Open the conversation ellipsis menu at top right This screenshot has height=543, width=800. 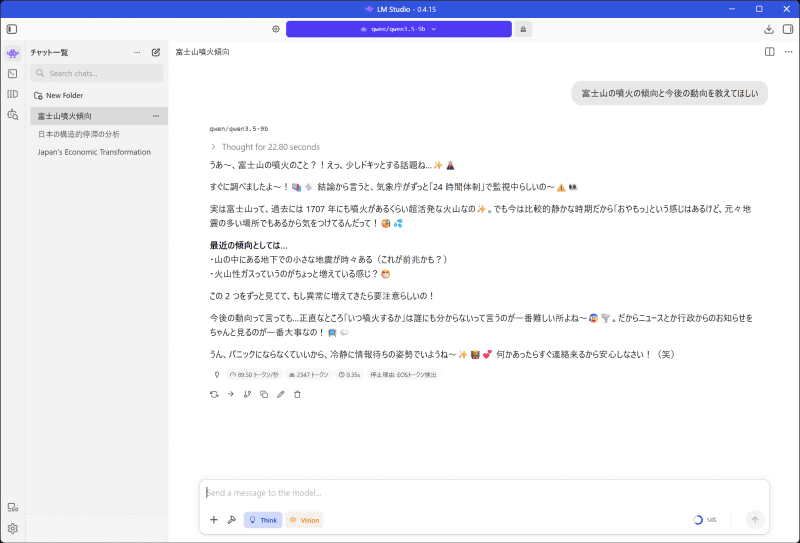coord(789,52)
